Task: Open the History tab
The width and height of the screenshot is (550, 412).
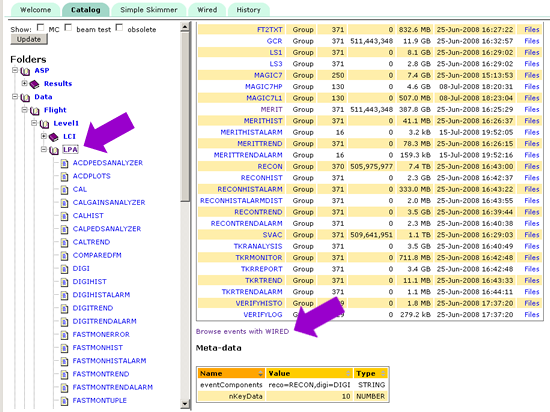Action: click(248, 10)
